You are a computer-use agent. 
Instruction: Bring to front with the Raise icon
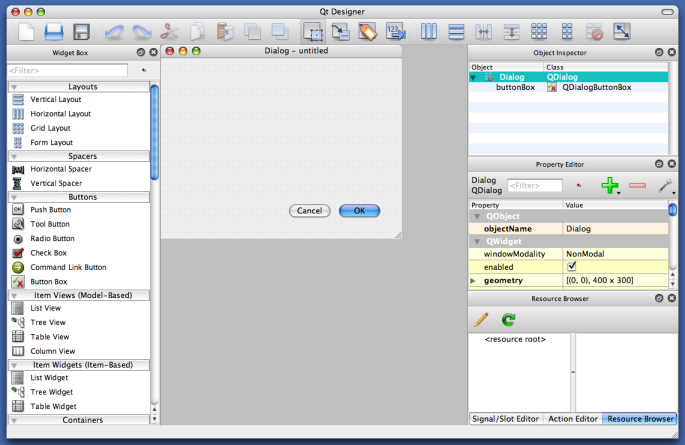[x=280, y=32]
